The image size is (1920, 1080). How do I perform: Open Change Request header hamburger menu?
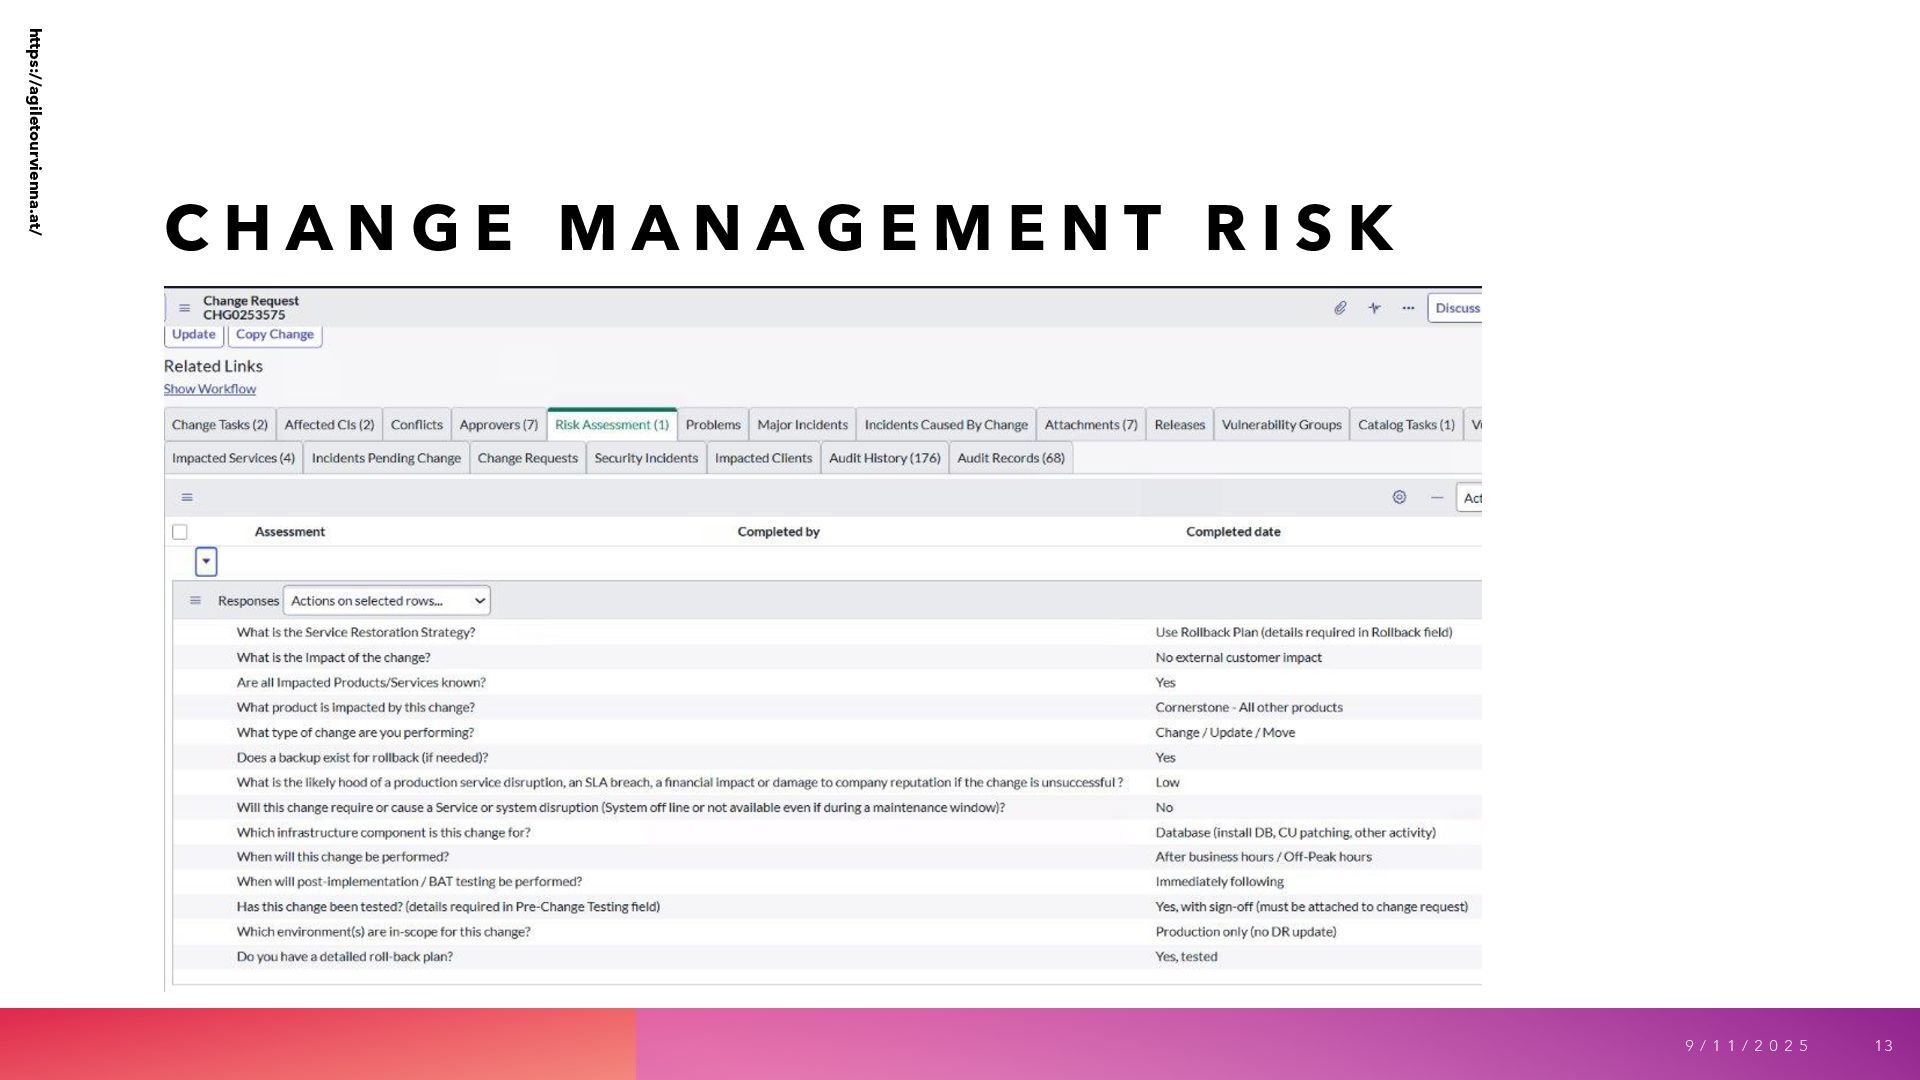coord(184,308)
